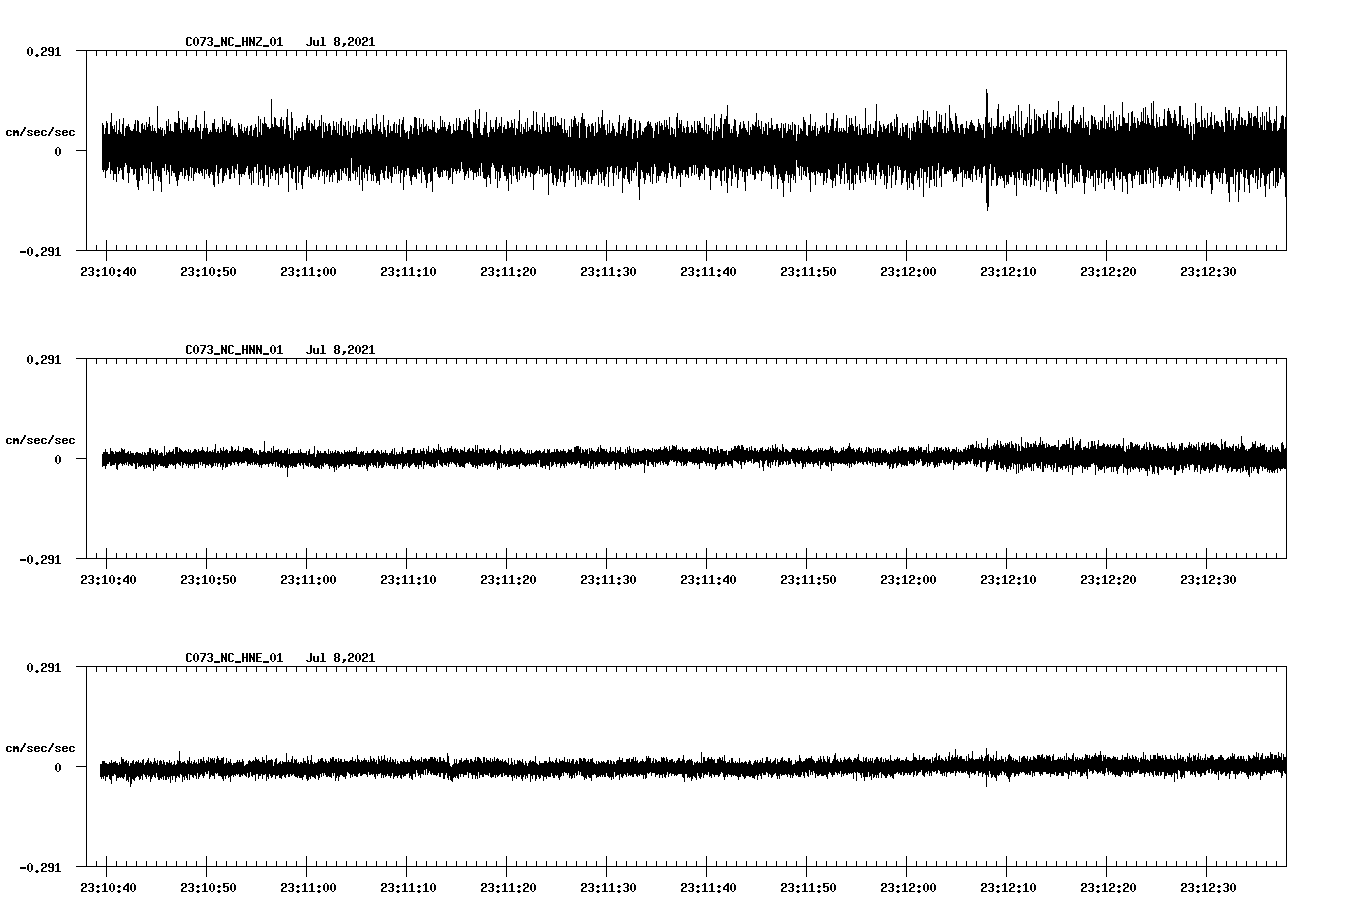Click 23:11:30 time label under HNZ plot
This screenshot has width=1358, height=924.
click(x=607, y=271)
